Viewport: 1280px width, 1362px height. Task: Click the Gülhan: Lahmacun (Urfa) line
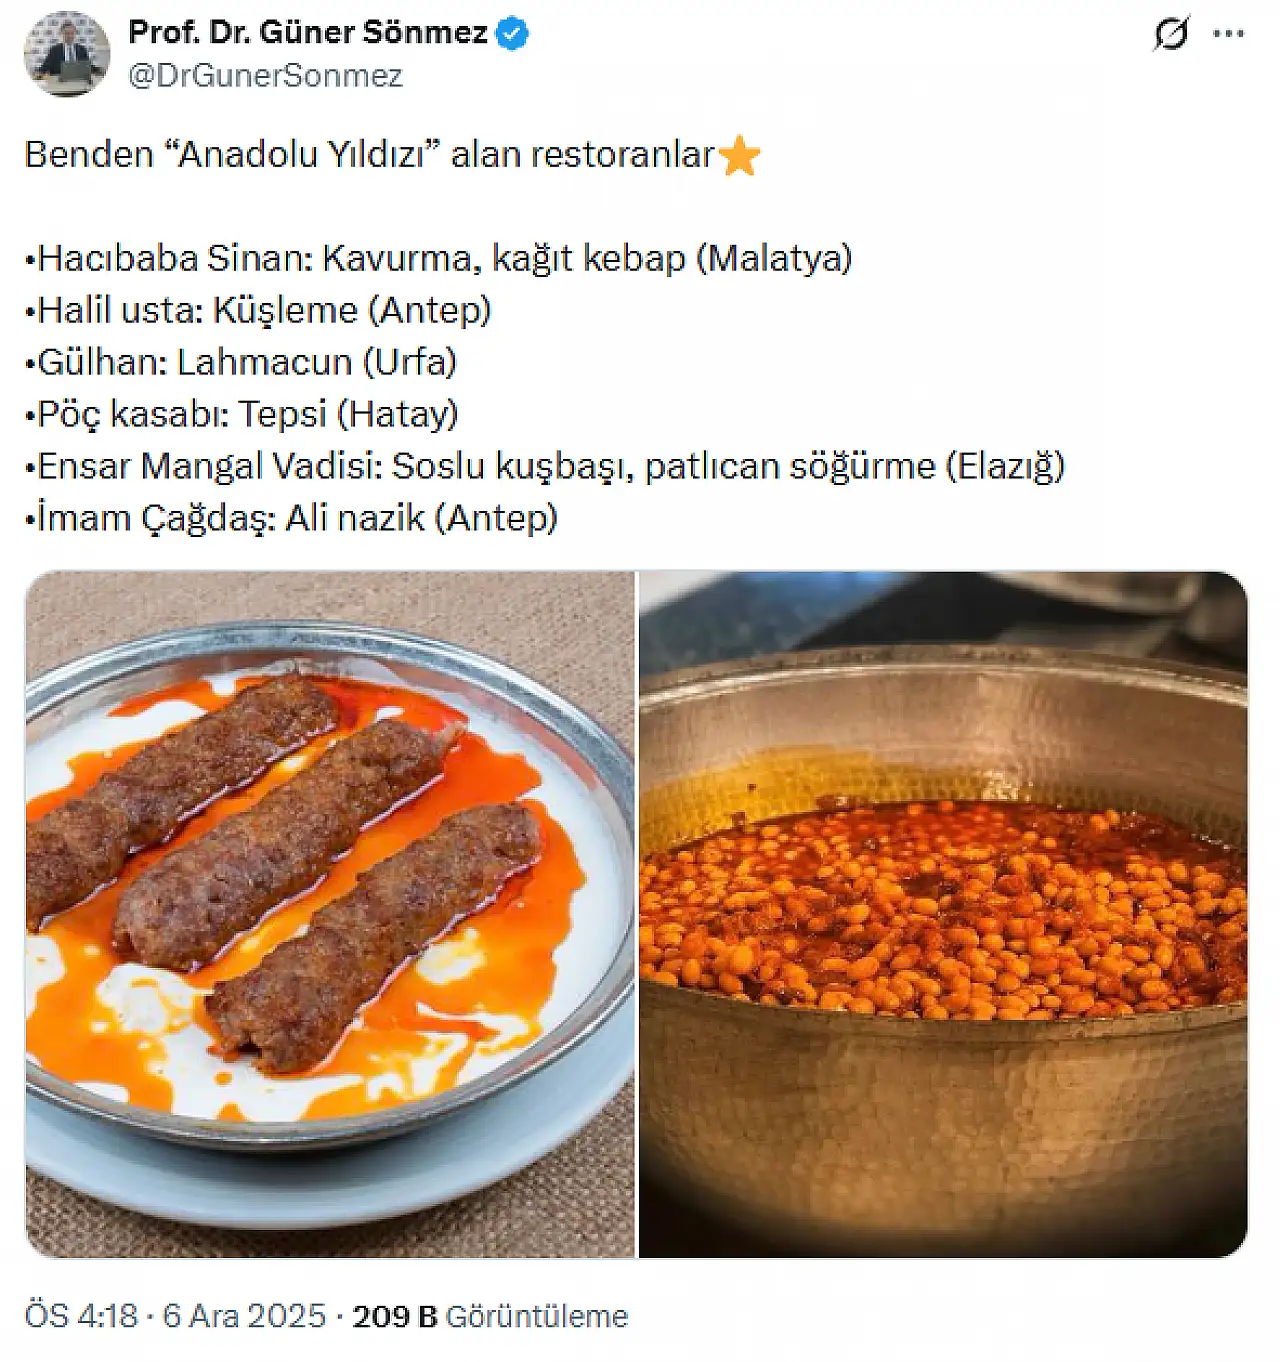[240, 362]
